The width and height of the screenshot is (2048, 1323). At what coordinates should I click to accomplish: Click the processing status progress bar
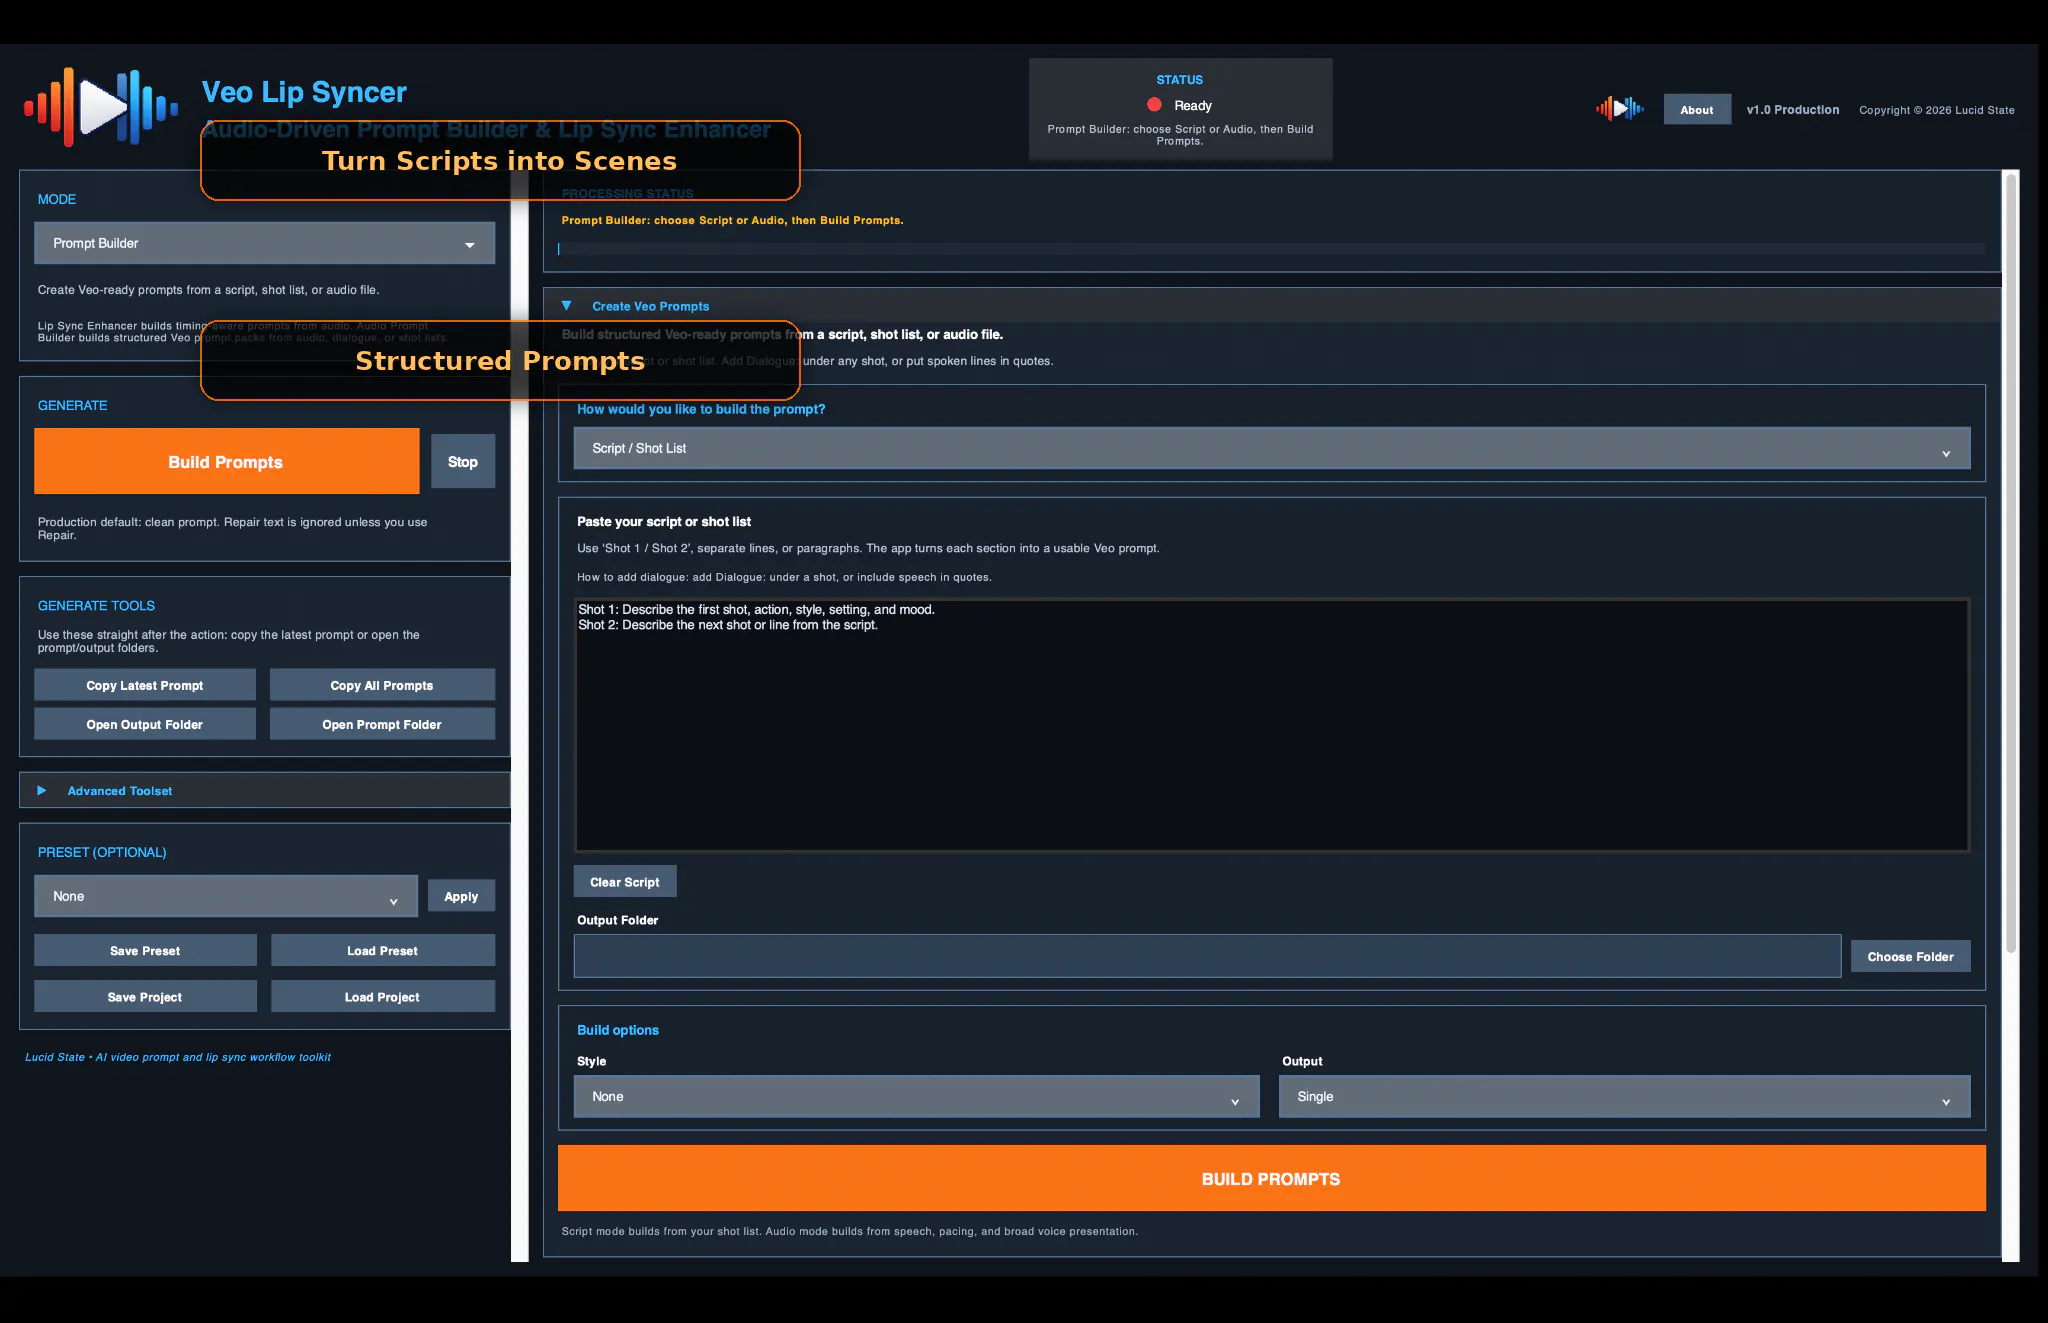[1271, 249]
